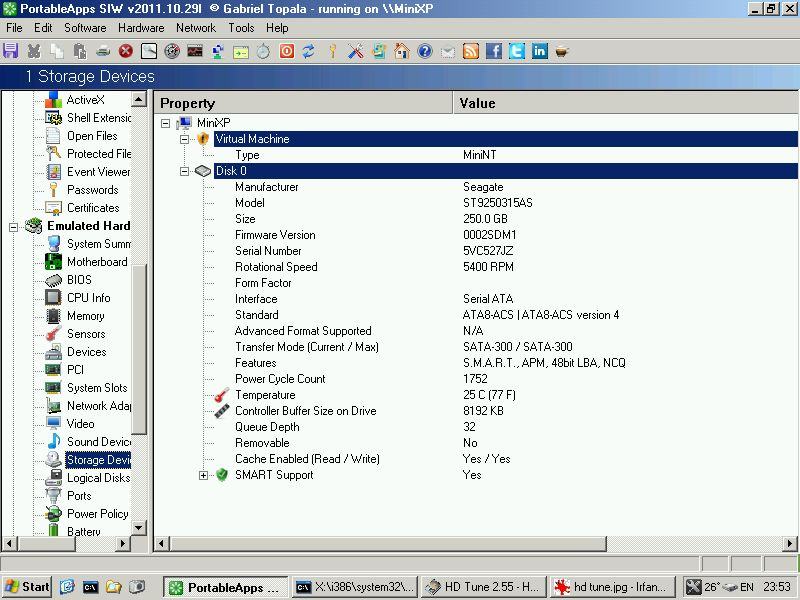Open the File menu
Viewport: 800px width, 600px height.
(x=14, y=28)
